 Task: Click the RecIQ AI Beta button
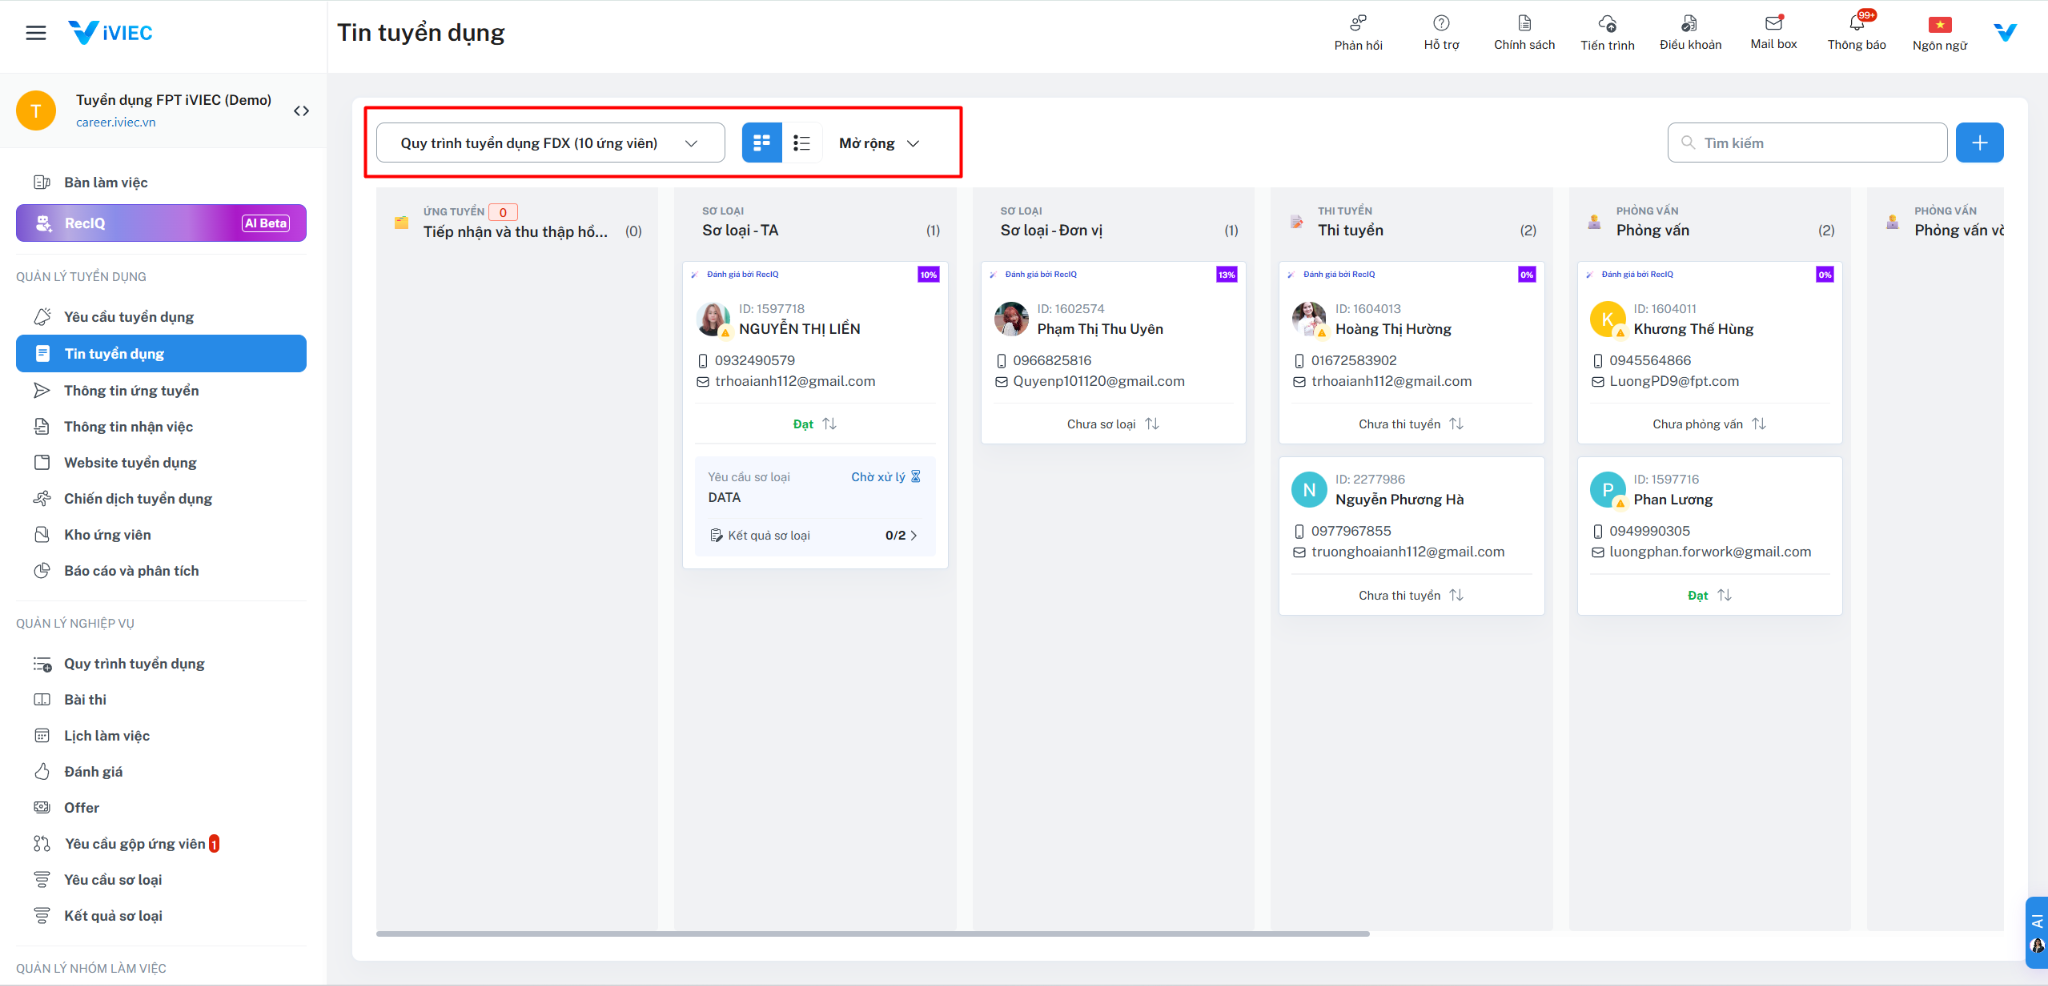pyautogui.click(x=161, y=223)
